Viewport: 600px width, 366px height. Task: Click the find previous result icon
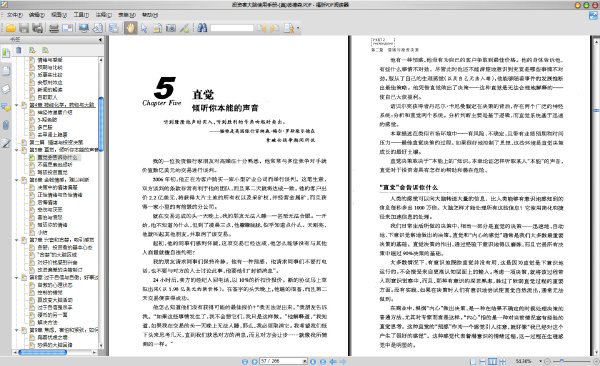262,28
